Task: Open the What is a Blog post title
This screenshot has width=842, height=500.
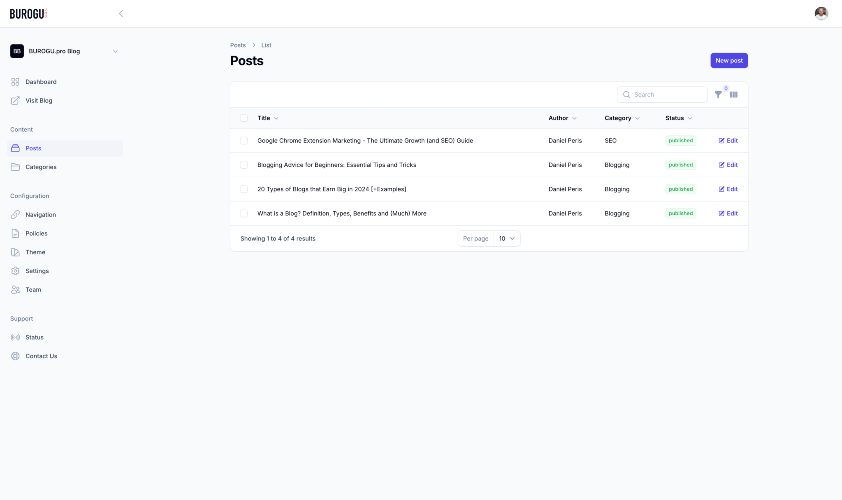Action: click(342, 213)
